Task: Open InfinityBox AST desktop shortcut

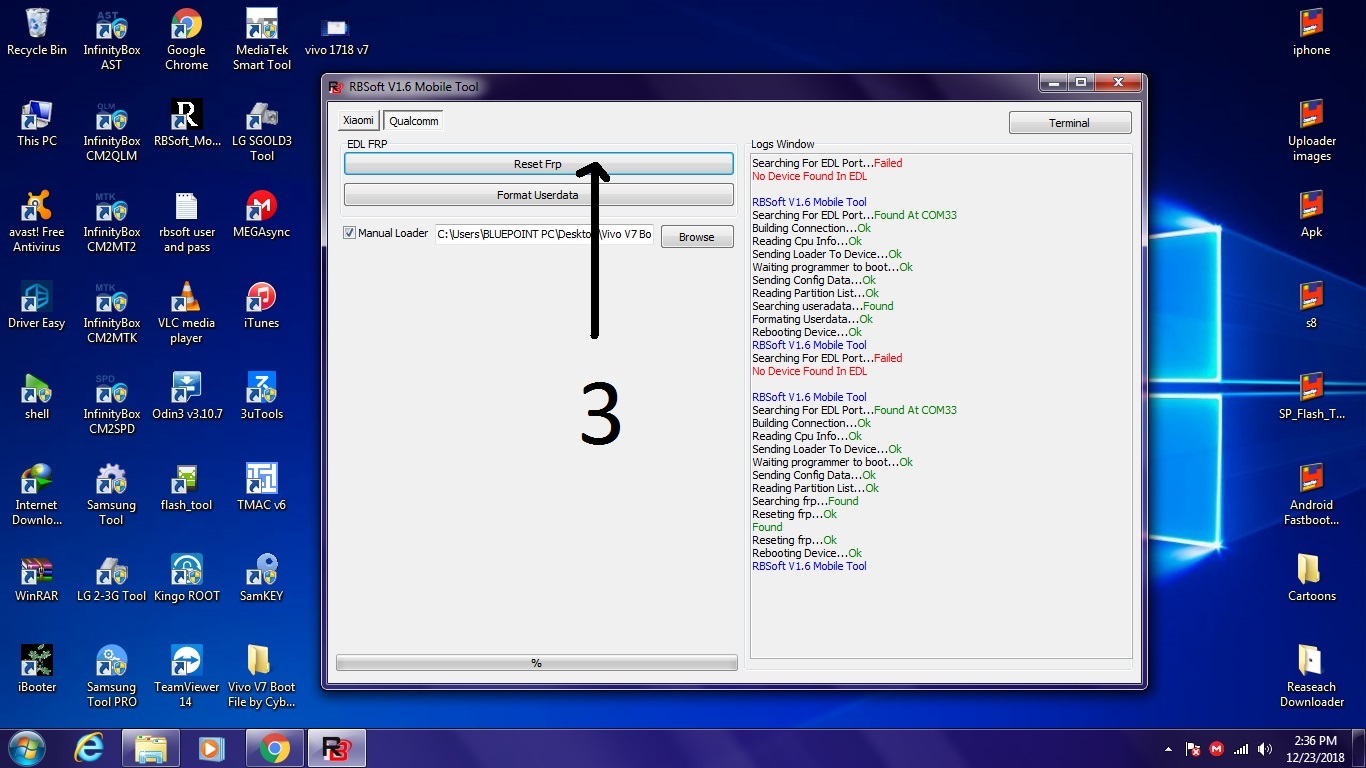Action: click(111, 39)
